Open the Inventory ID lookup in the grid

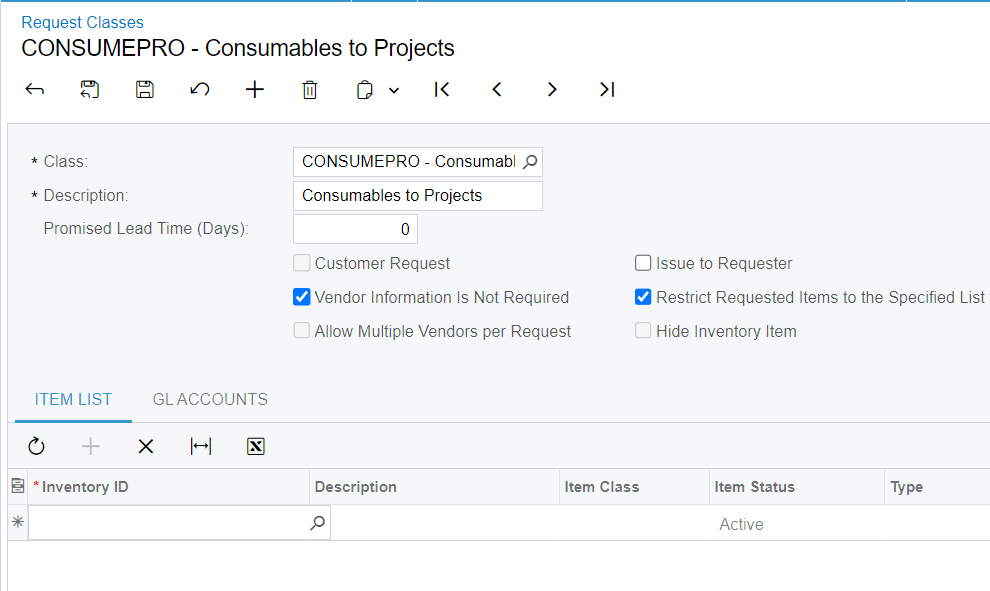(x=318, y=523)
